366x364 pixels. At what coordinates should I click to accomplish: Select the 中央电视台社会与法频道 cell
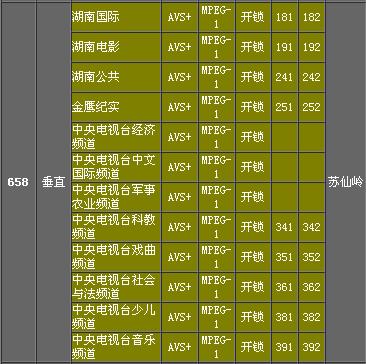coord(116,287)
